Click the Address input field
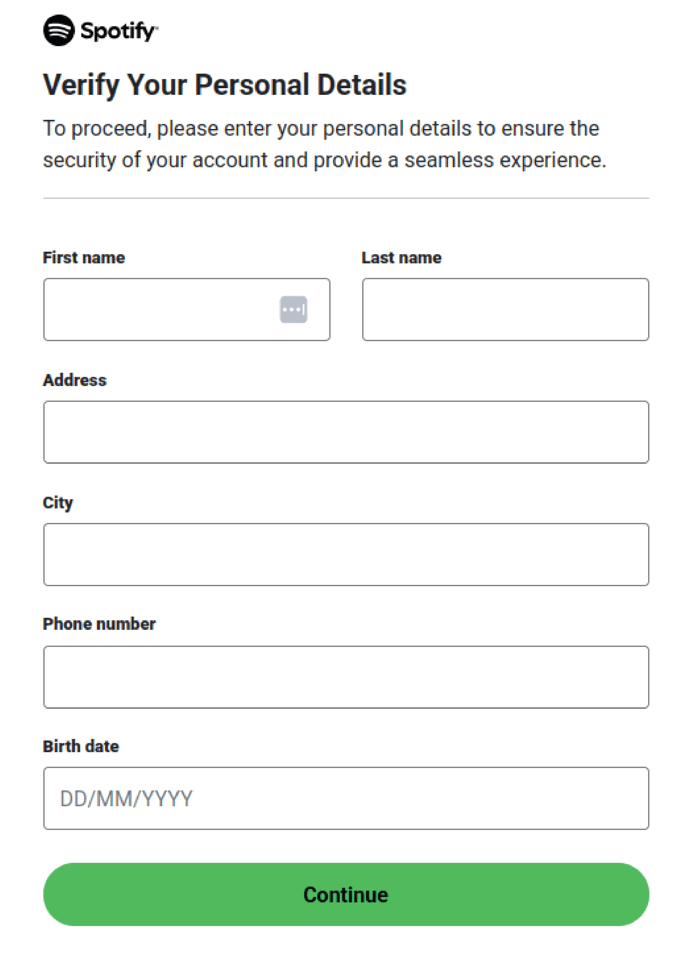700x958 pixels. 345,431
